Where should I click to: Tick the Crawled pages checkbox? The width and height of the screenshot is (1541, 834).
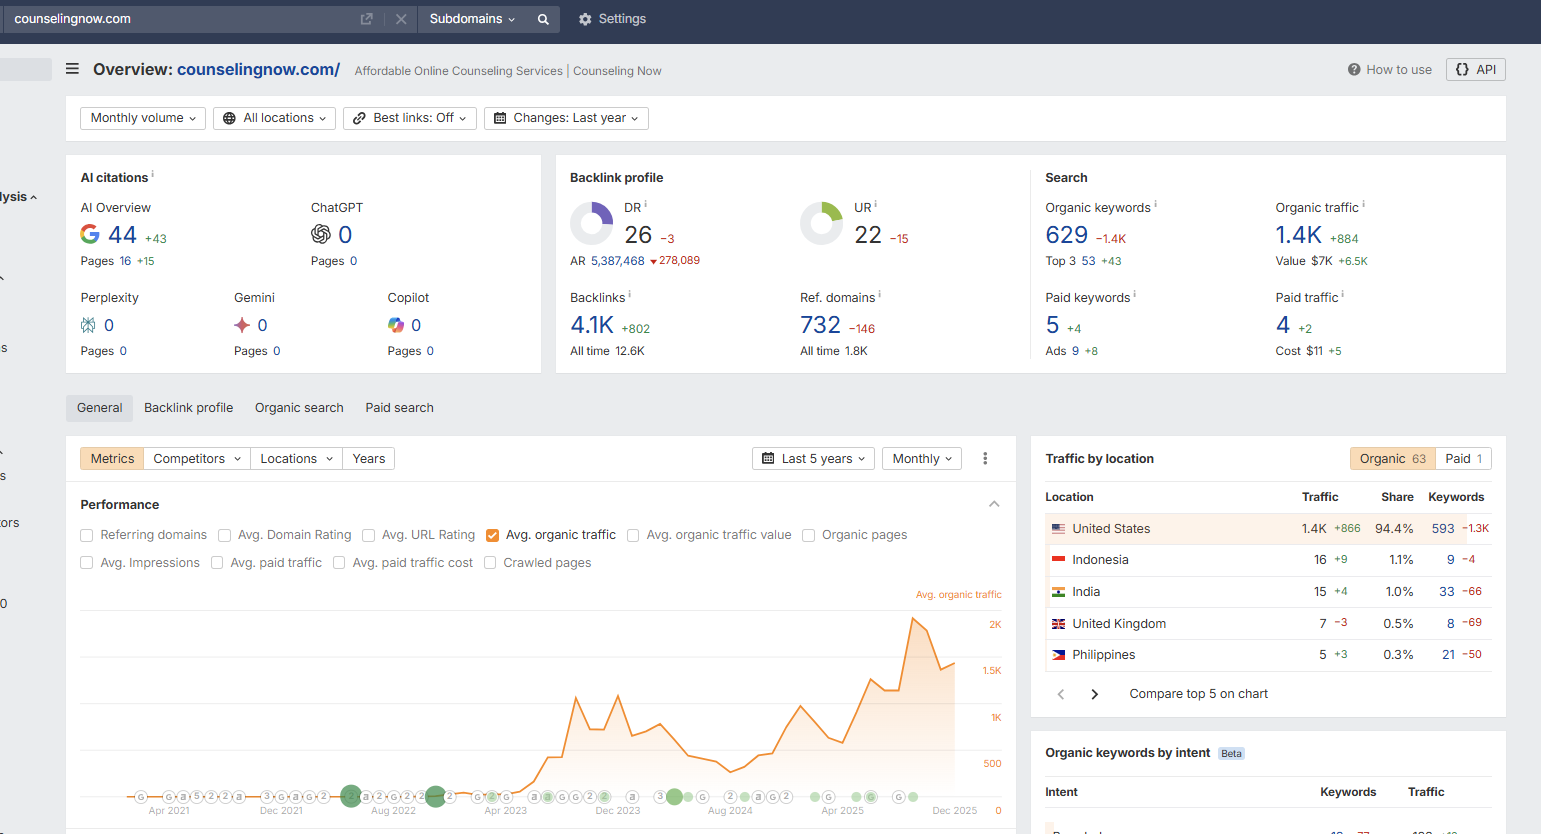490,563
